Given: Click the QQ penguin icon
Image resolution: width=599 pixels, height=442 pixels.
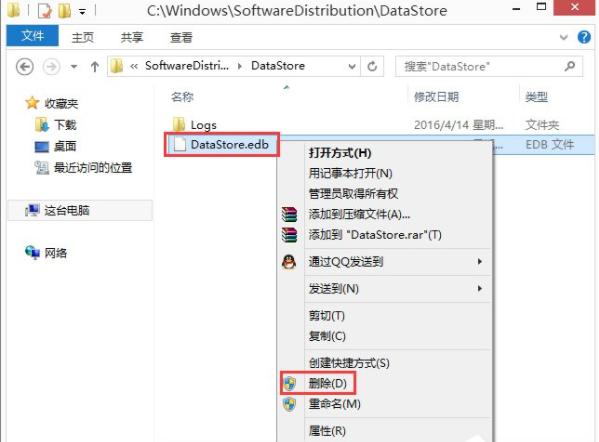Looking at the screenshot, I should point(289,262).
